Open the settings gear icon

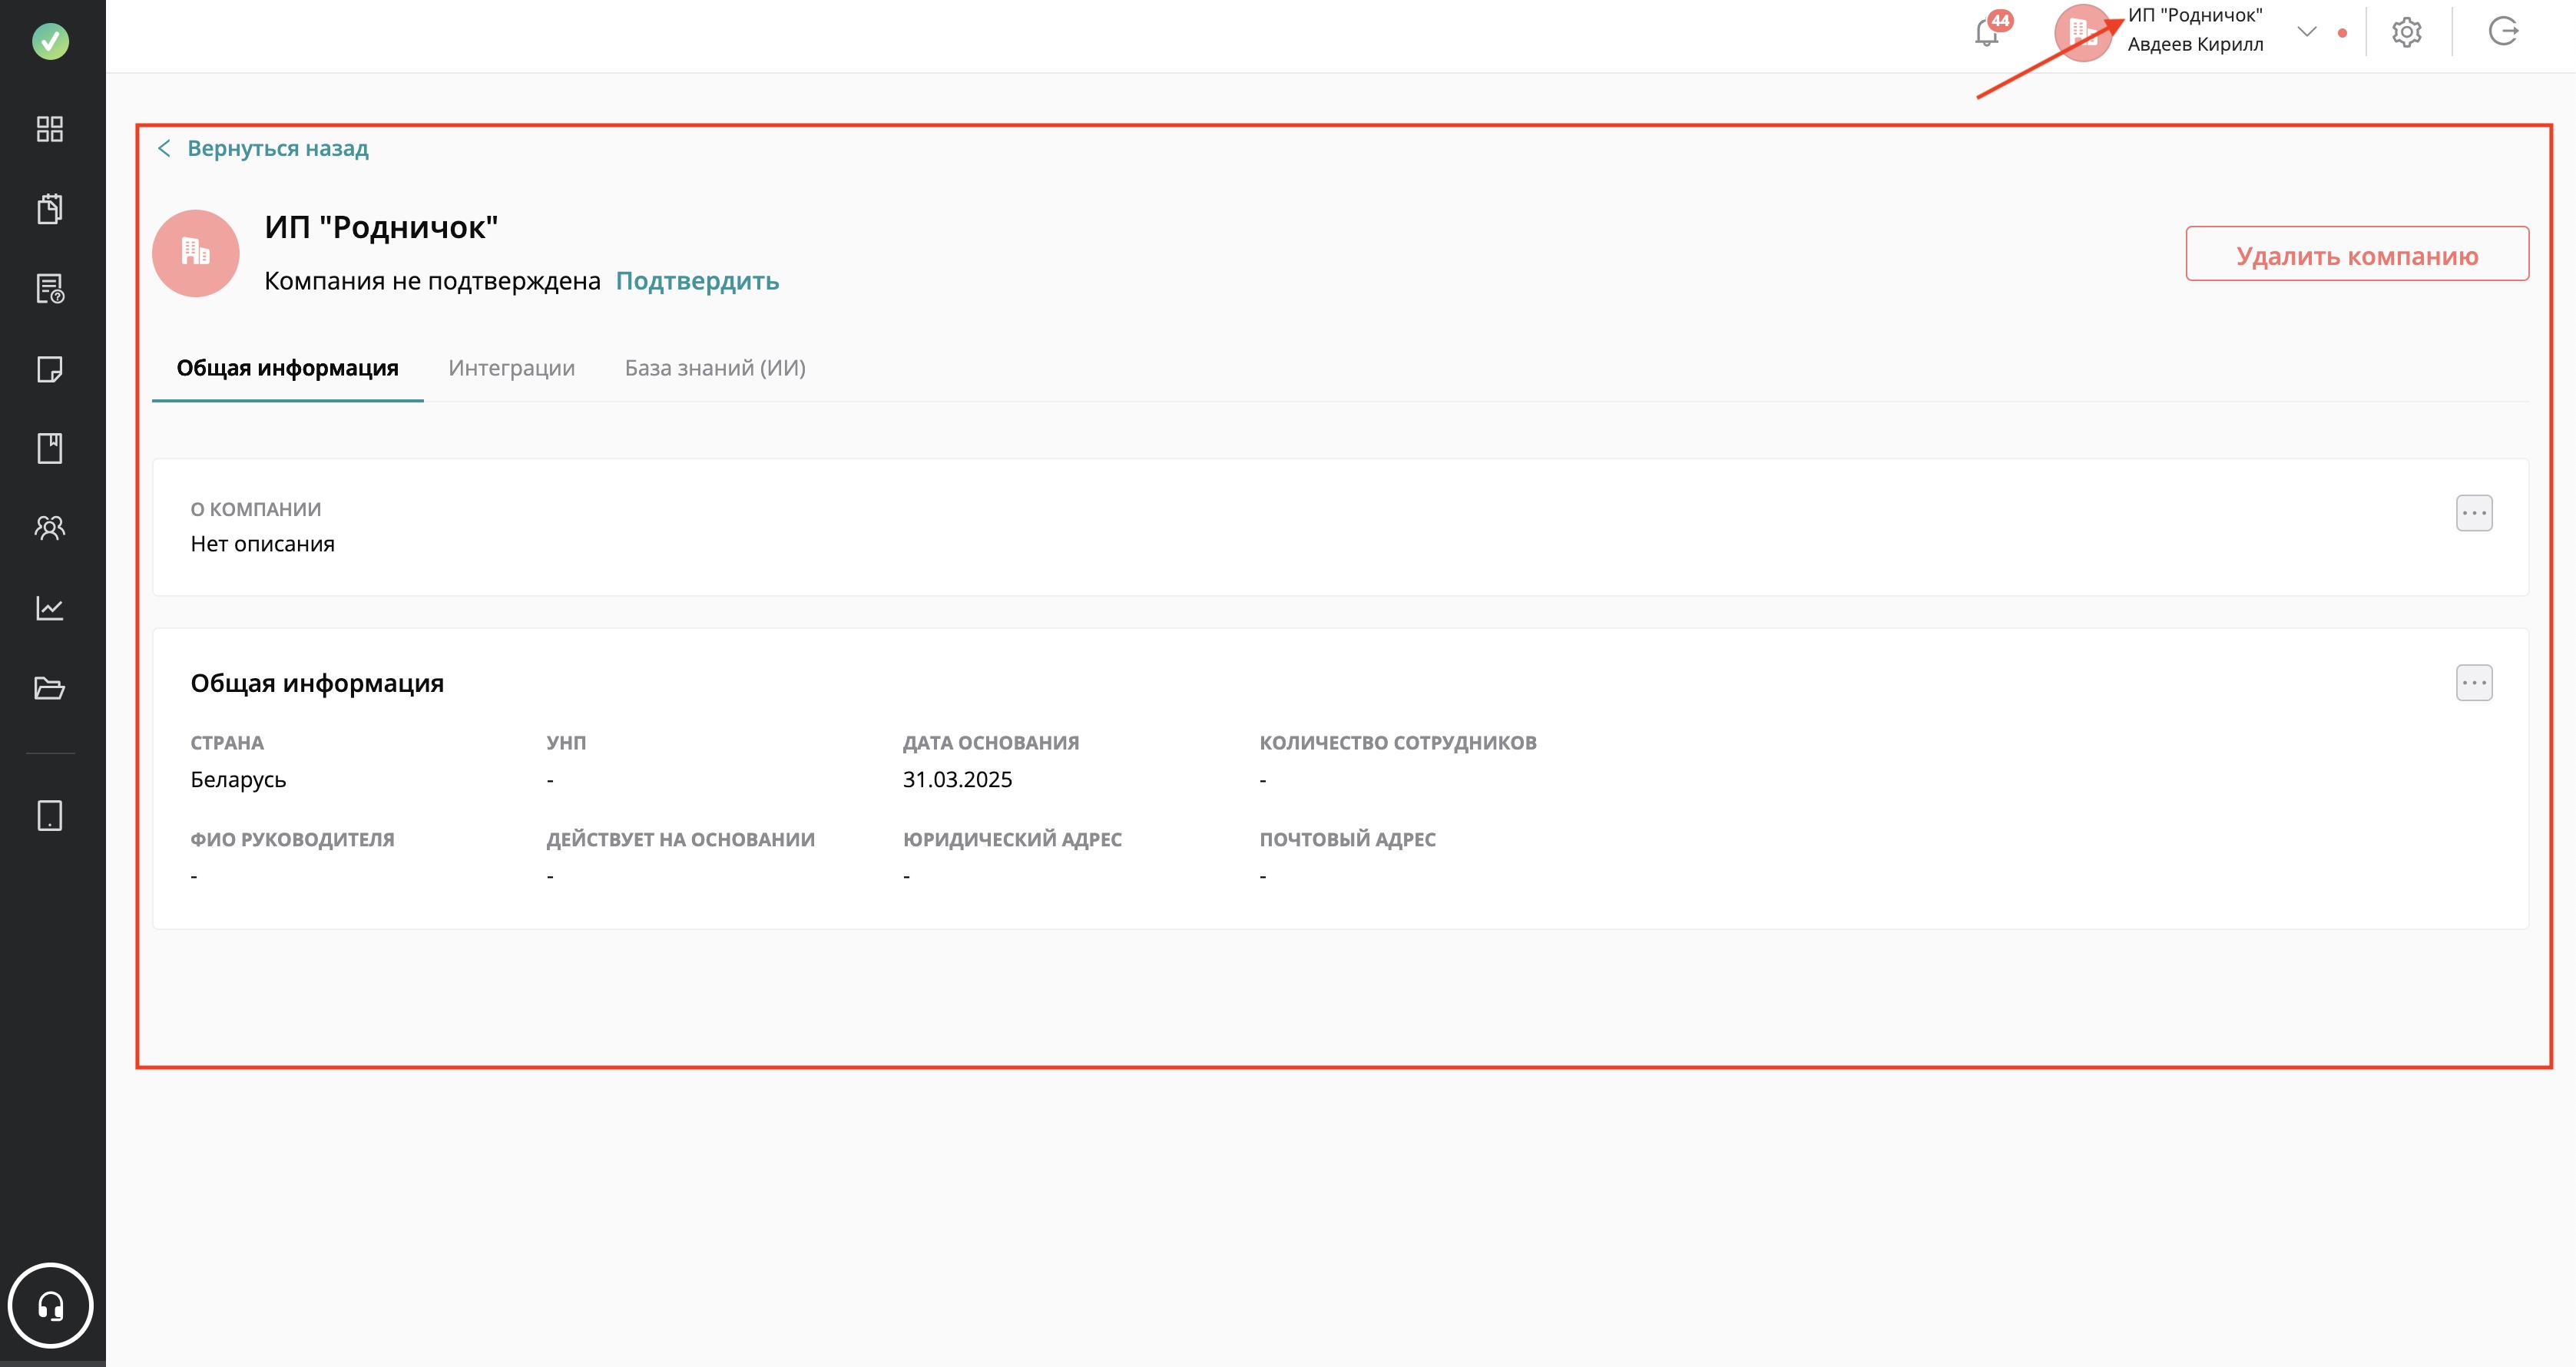point(2406,33)
